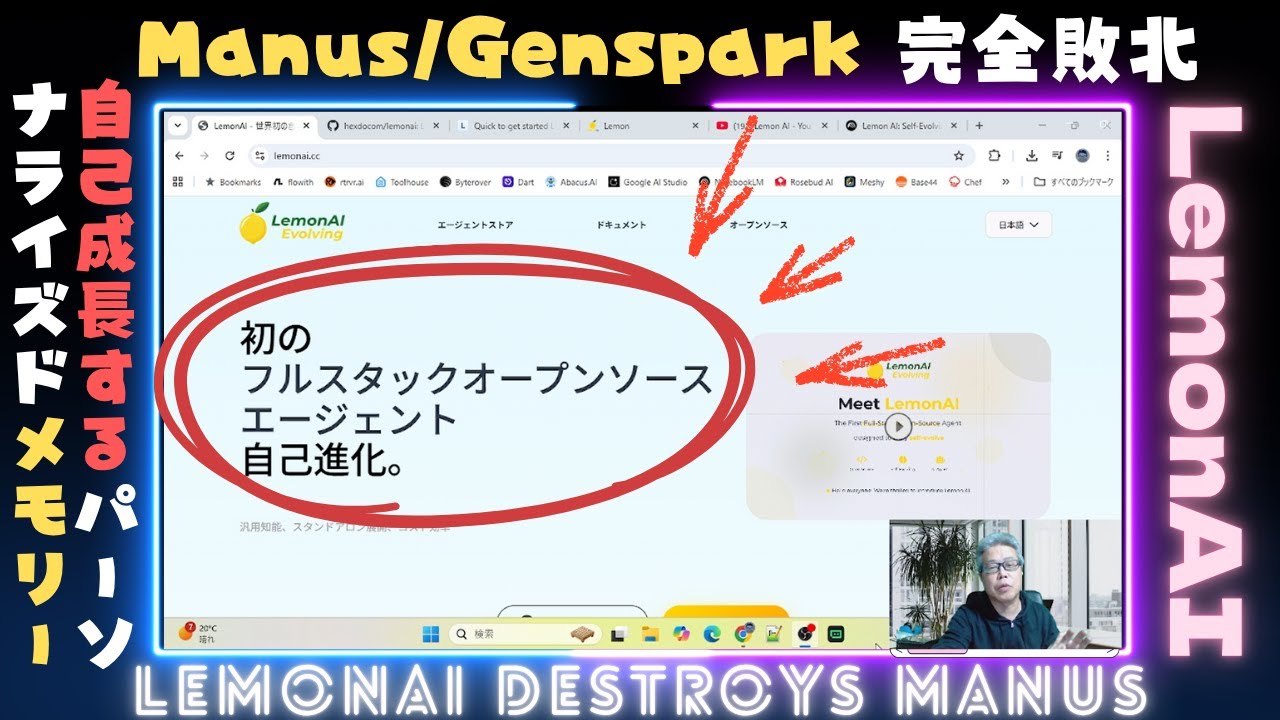Reload the lemonai.cc page
Image resolution: width=1280 pixels, height=720 pixels.
click(229, 156)
